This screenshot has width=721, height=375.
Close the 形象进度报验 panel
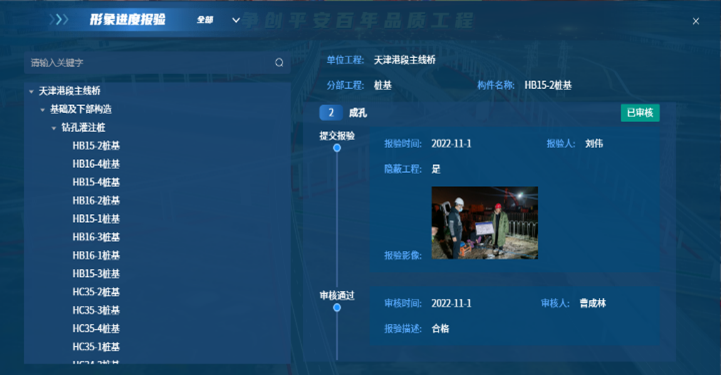[x=696, y=21]
